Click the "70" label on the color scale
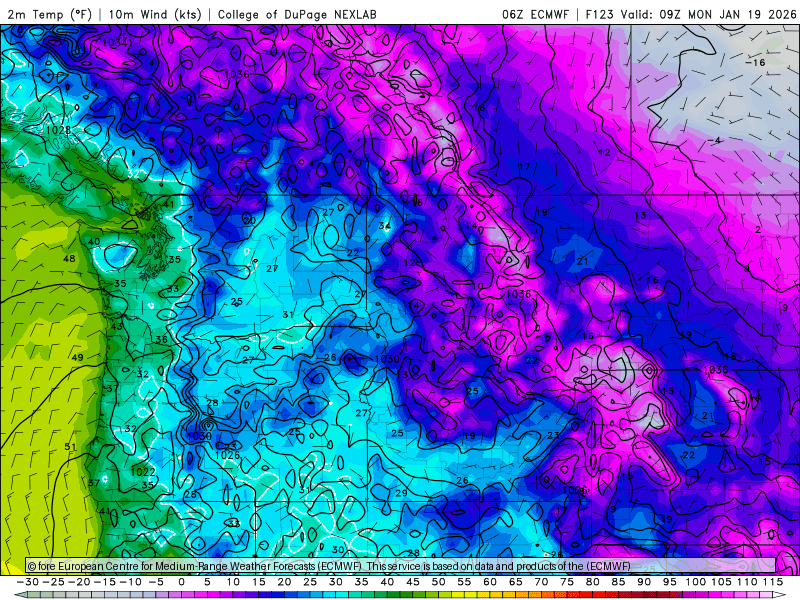The image size is (800, 600). (541, 582)
